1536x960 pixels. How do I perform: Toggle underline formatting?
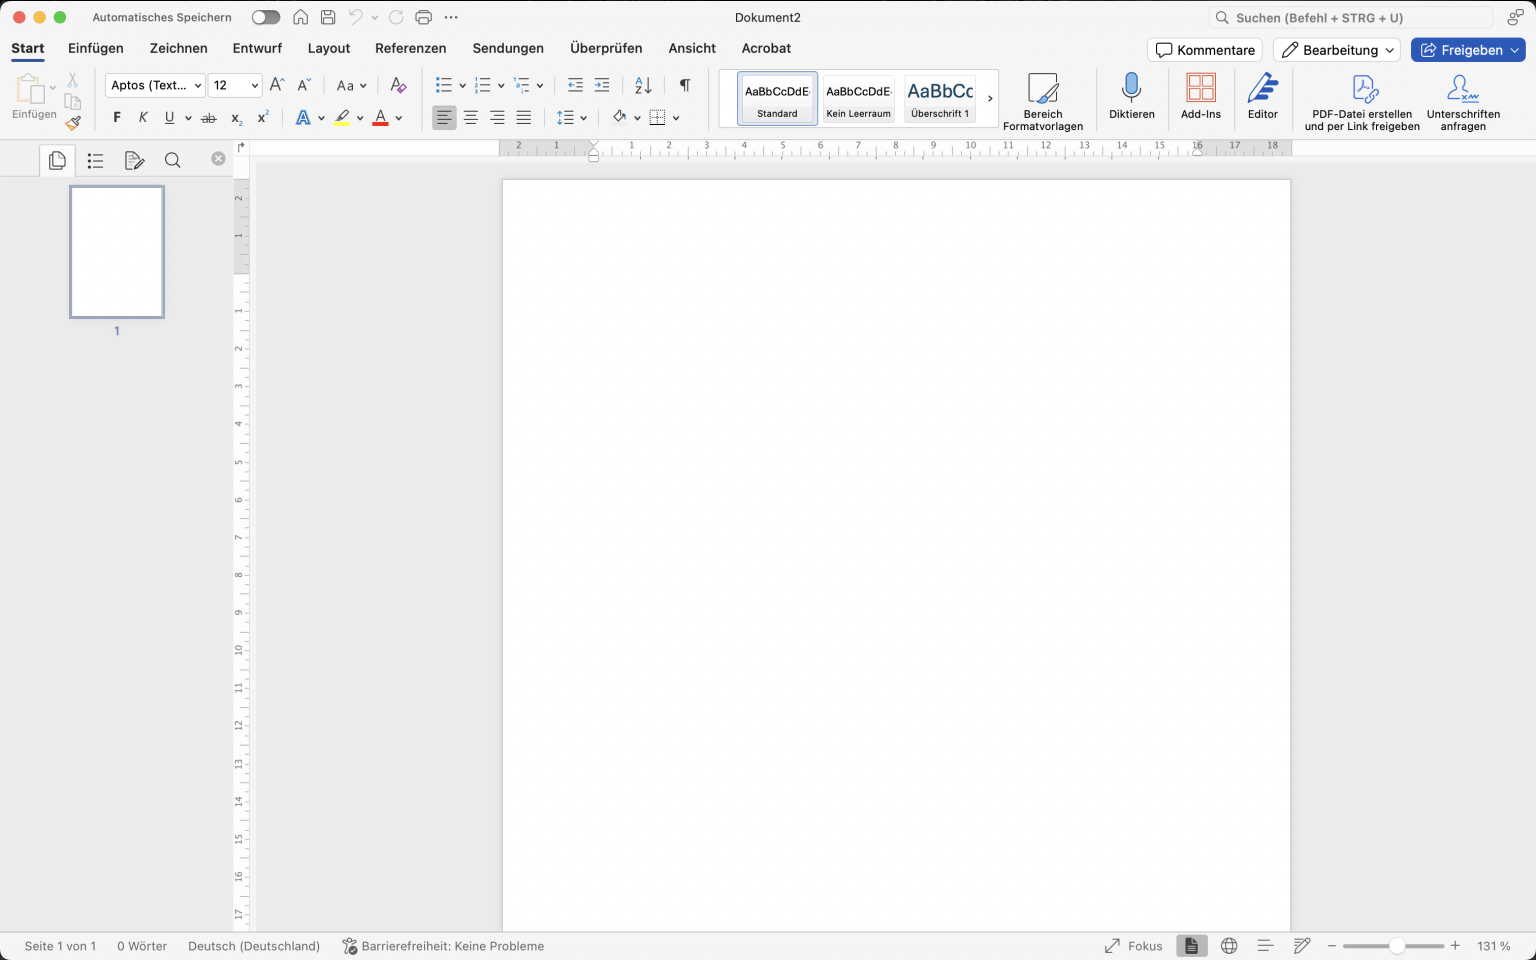coord(169,117)
